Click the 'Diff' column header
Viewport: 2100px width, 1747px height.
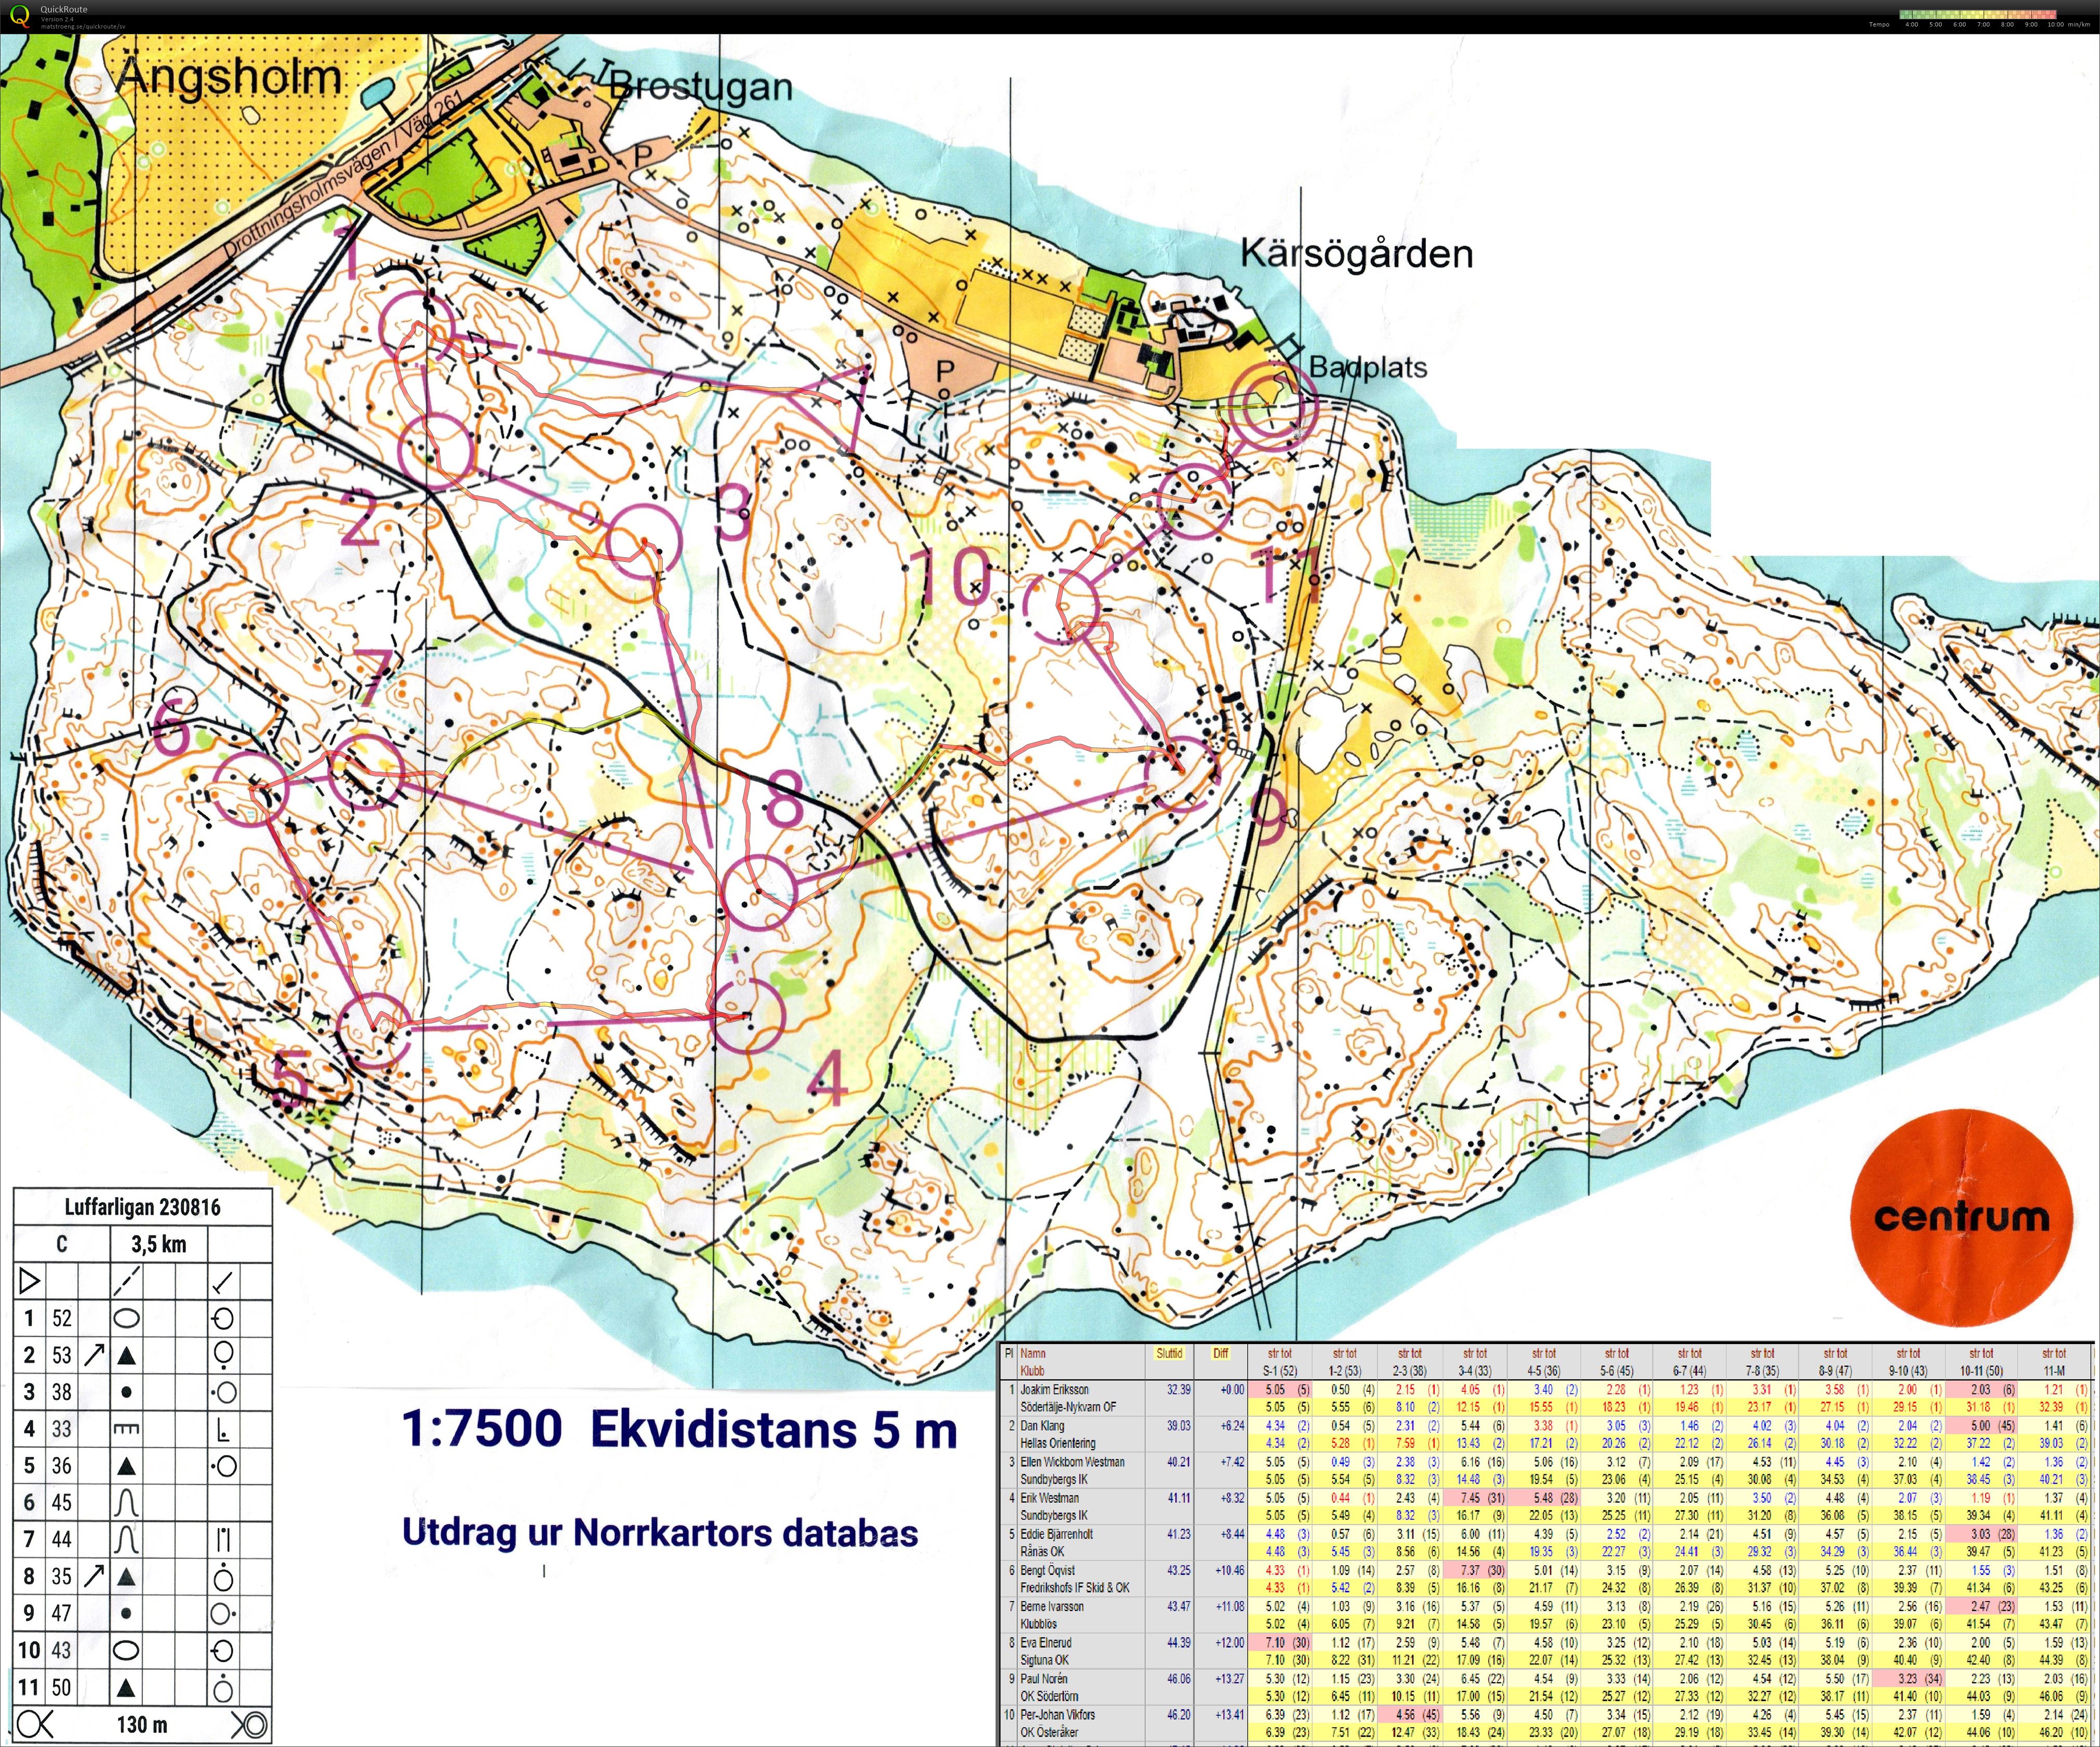(1220, 1353)
